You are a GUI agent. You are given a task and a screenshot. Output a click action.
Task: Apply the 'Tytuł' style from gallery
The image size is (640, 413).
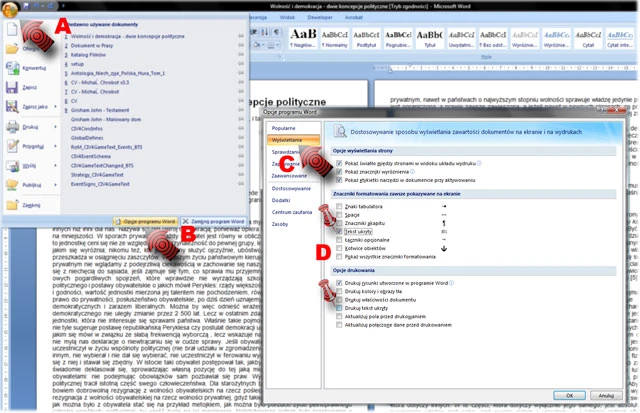tap(430, 38)
